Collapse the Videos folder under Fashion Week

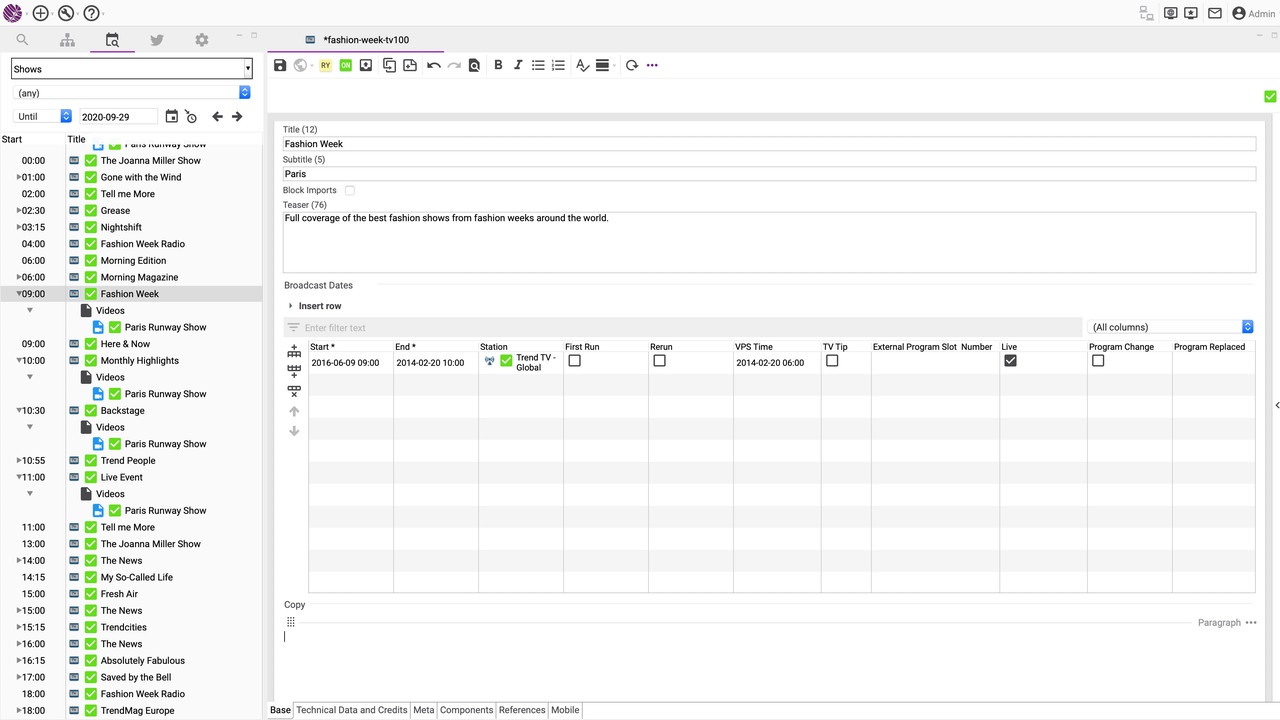tap(30, 310)
